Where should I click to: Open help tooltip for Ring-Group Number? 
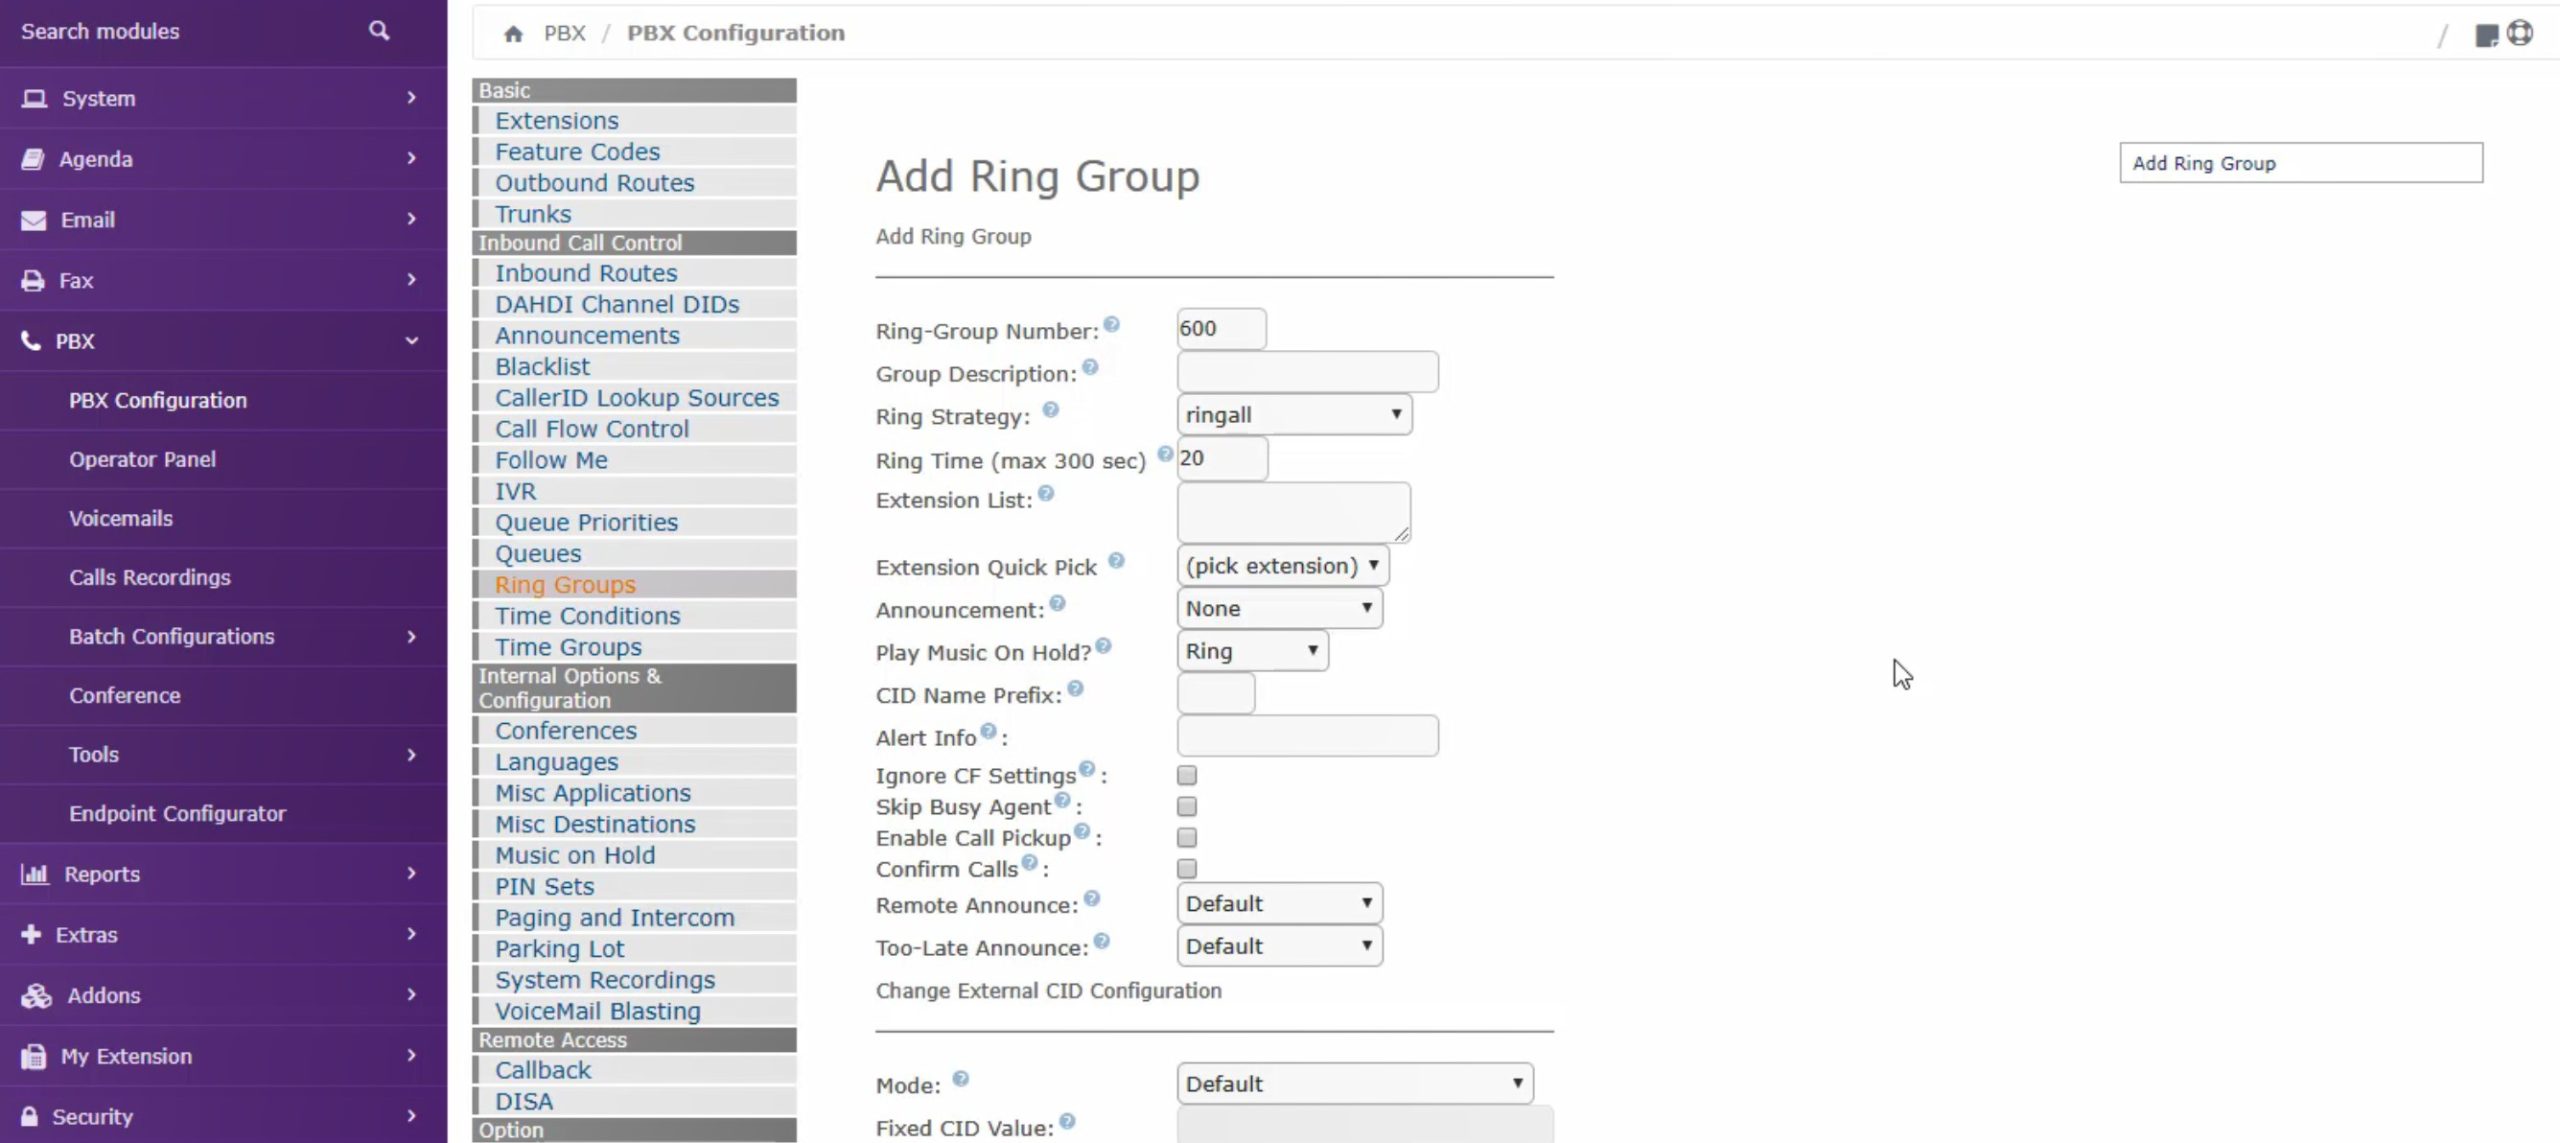(1112, 325)
